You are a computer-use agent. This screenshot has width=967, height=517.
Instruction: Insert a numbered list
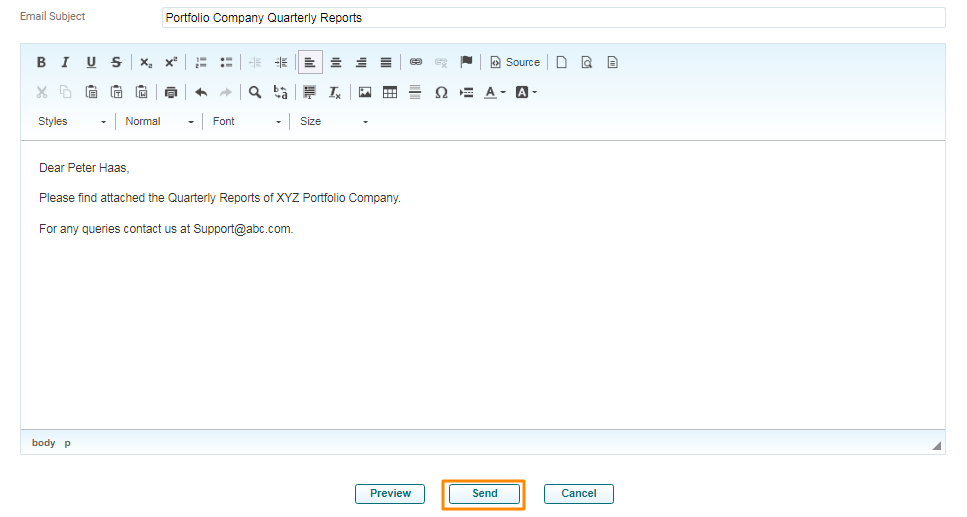(201, 62)
